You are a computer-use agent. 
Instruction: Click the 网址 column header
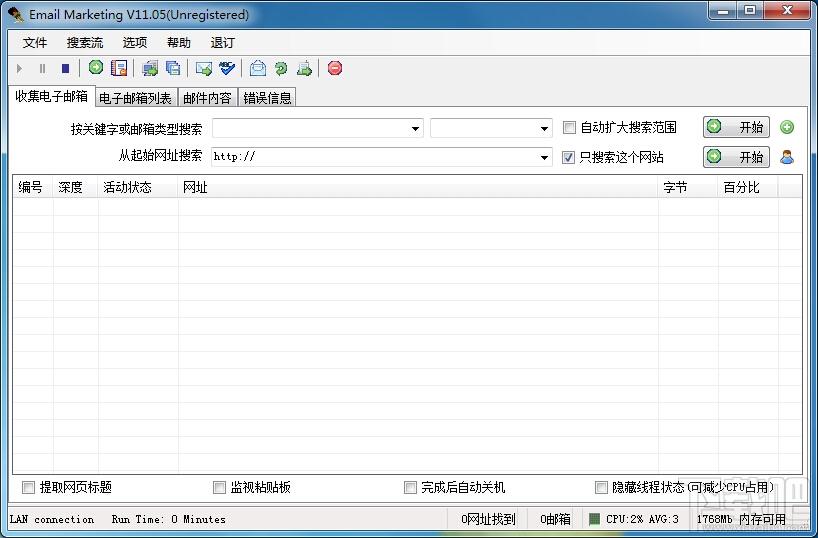(x=195, y=187)
